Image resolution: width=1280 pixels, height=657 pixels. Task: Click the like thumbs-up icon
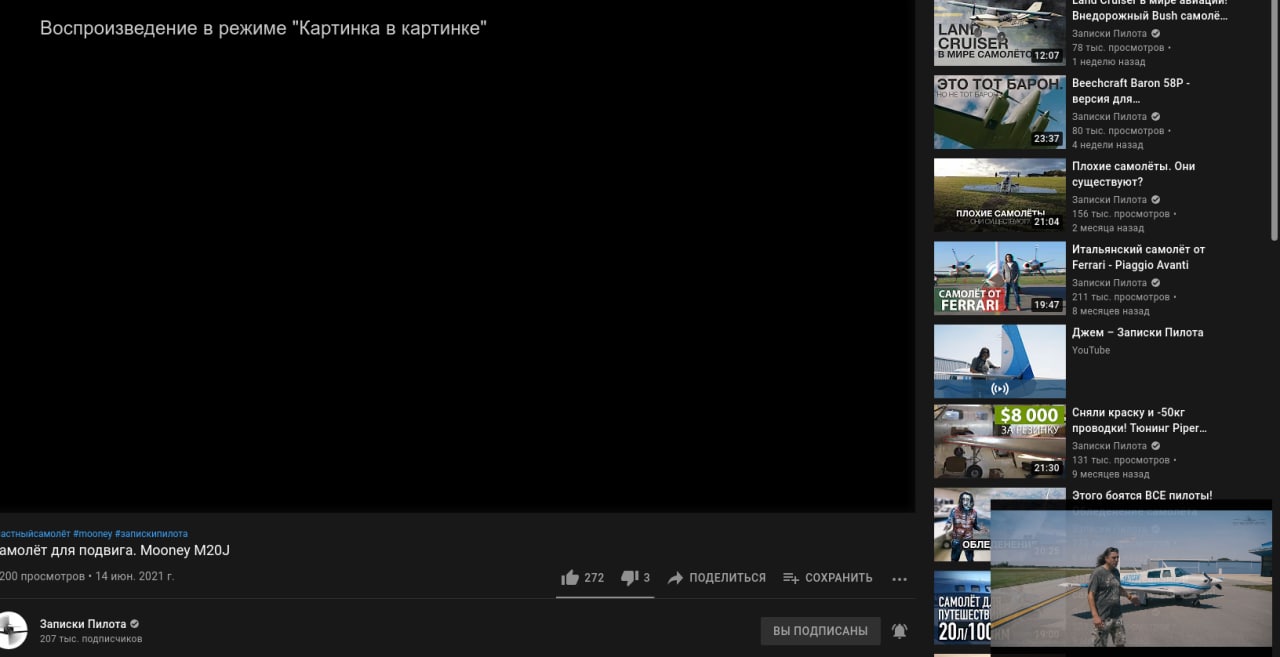click(x=570, y=578)
